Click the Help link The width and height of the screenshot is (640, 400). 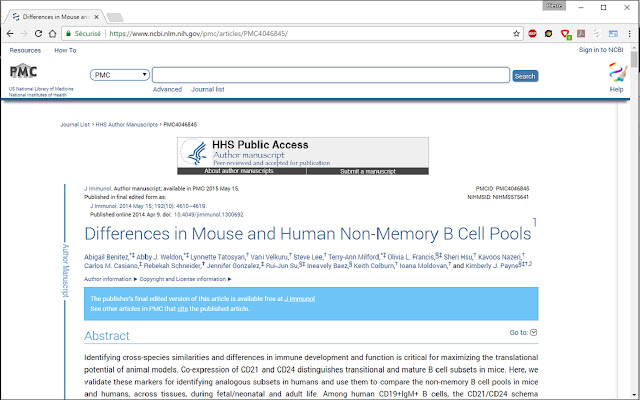(616, 89)
